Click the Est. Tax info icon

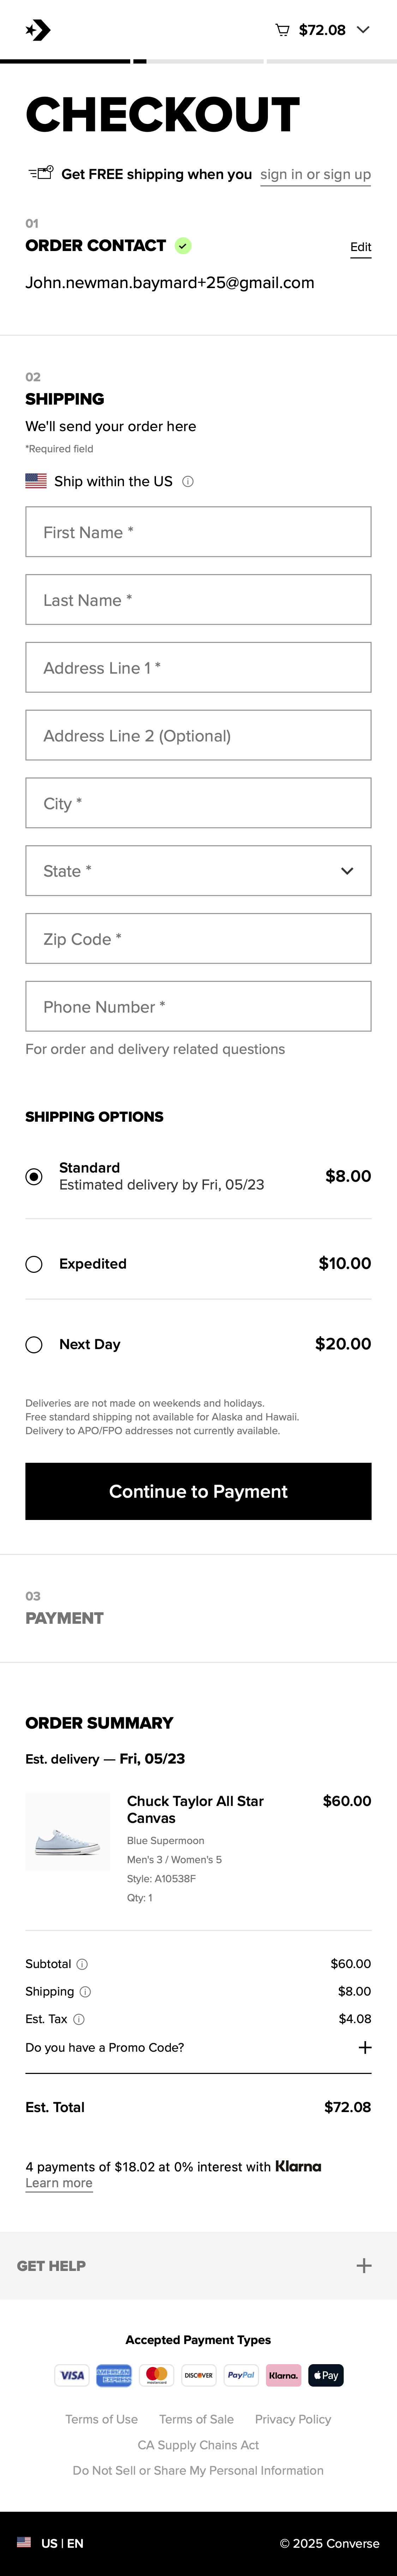pos(79,2019)
